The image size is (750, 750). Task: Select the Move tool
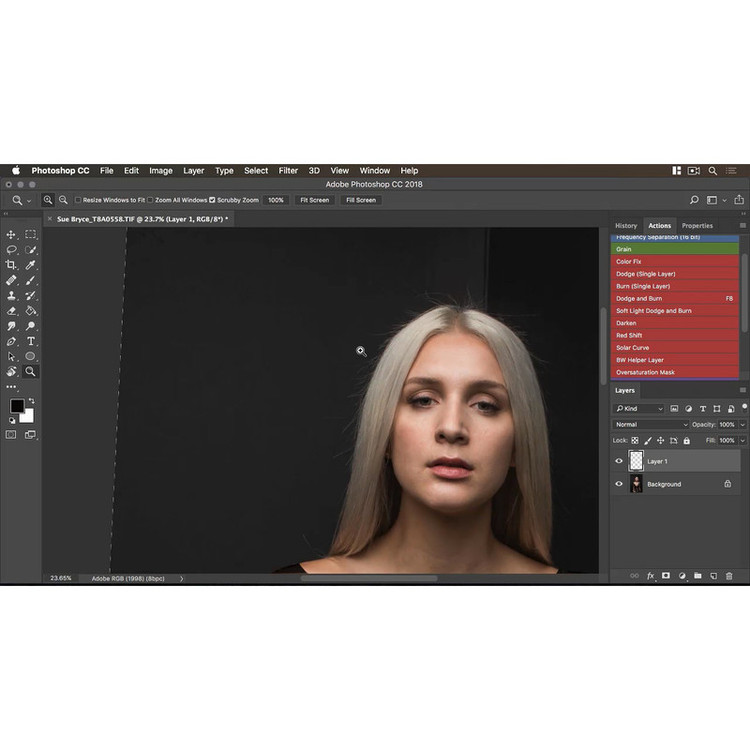click(12, 235)
